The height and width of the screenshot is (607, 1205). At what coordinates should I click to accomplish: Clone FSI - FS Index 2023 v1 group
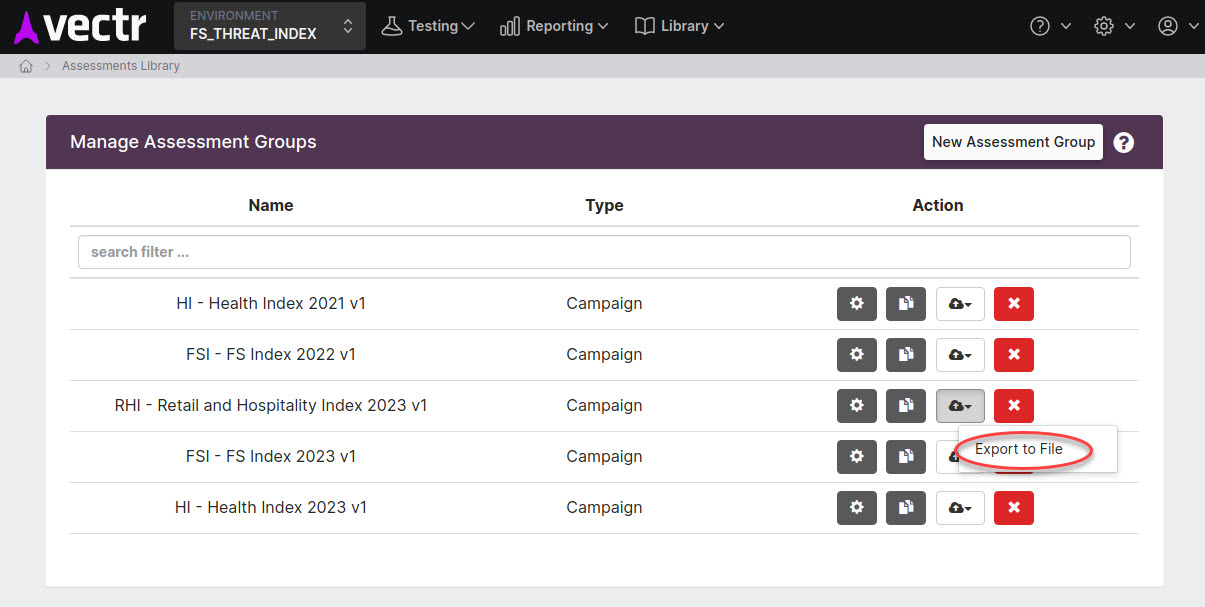[906, 457]
